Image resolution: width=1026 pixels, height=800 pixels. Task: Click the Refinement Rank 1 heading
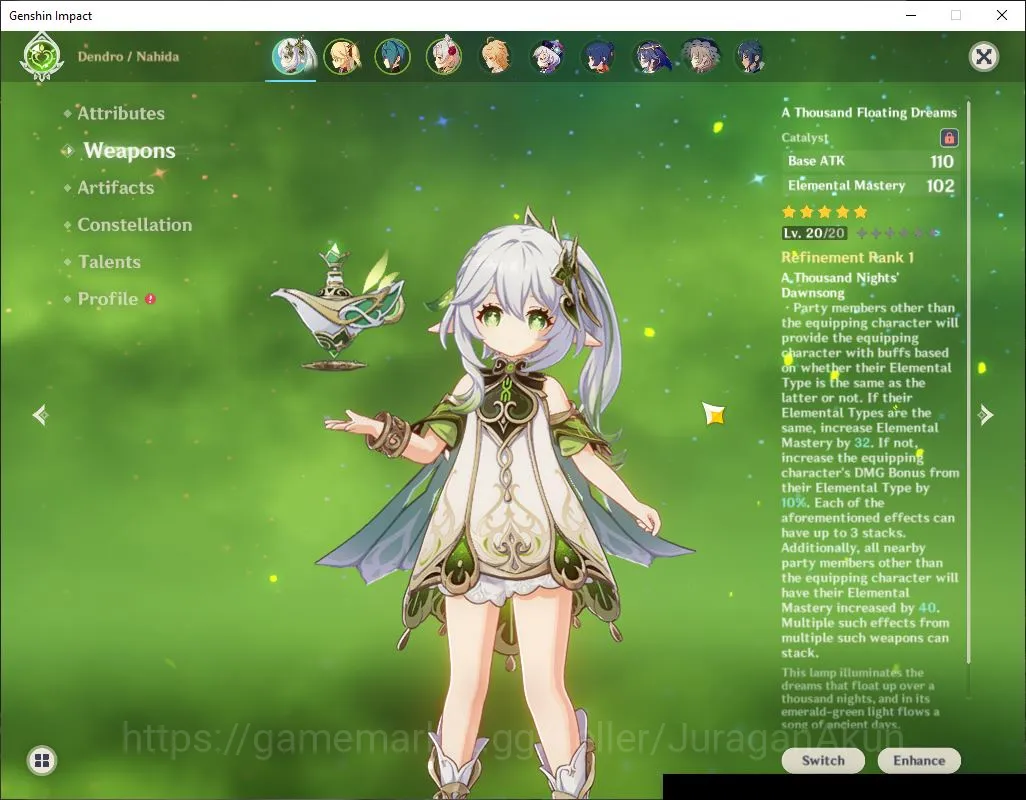[847, 257]
